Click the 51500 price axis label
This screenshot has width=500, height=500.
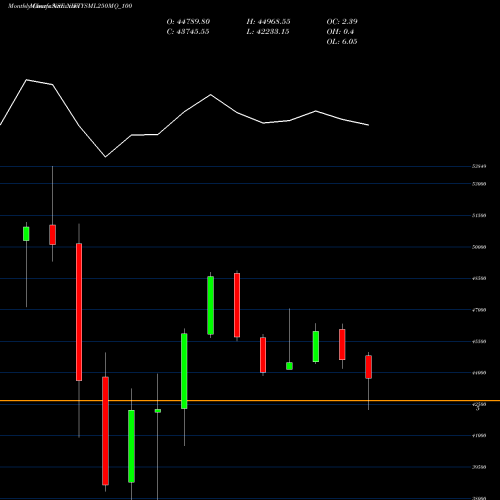(x=479, y=215)
